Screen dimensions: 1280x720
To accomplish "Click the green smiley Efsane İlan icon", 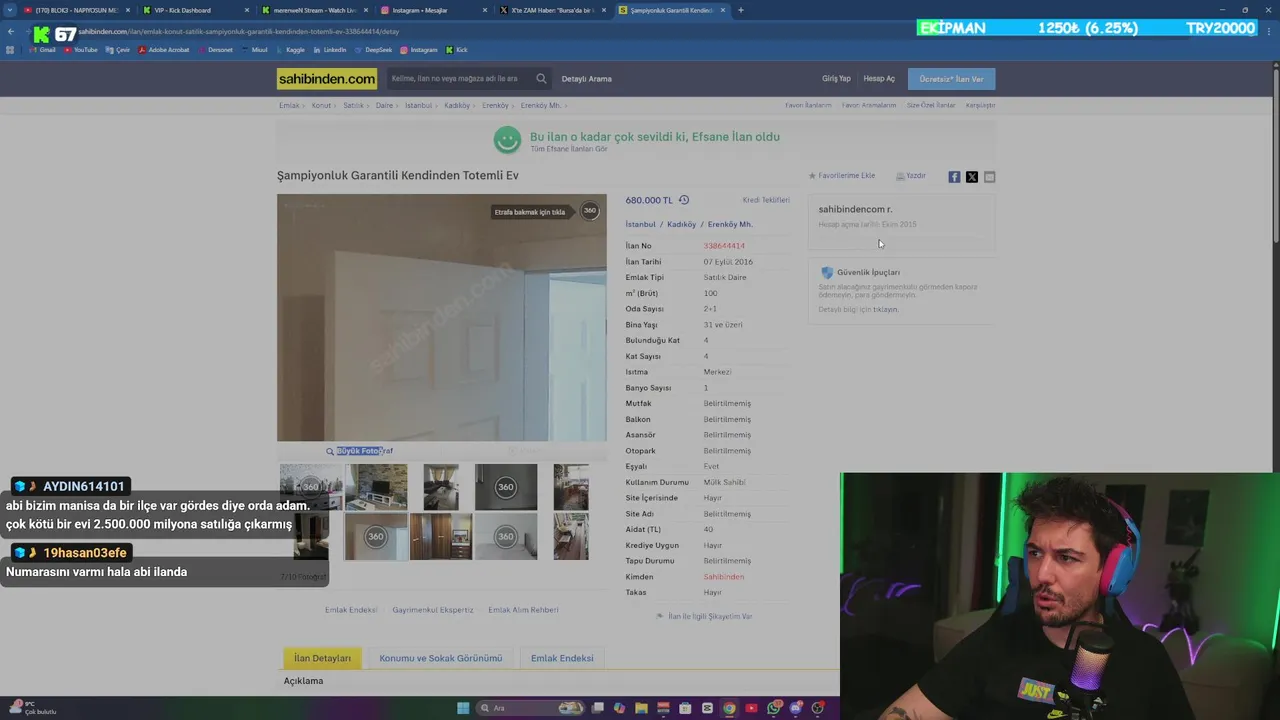I will tap(508, 140).
